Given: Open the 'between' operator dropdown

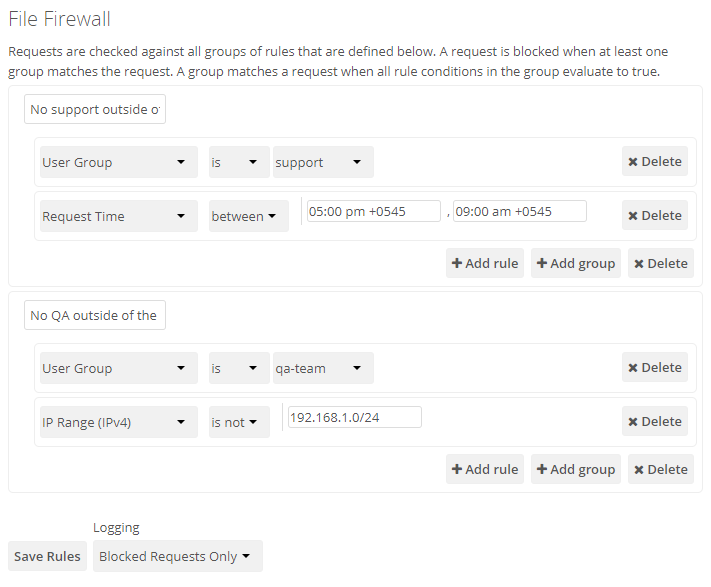Looking at the screenshot, I should coord(248,216).
